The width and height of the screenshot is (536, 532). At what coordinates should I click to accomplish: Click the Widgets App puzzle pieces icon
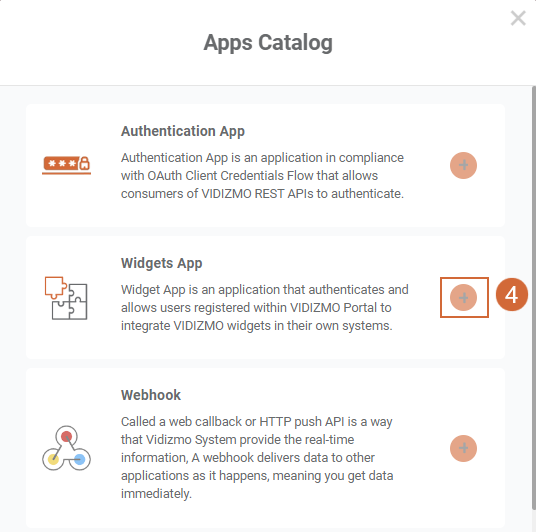tap(66, 298)
